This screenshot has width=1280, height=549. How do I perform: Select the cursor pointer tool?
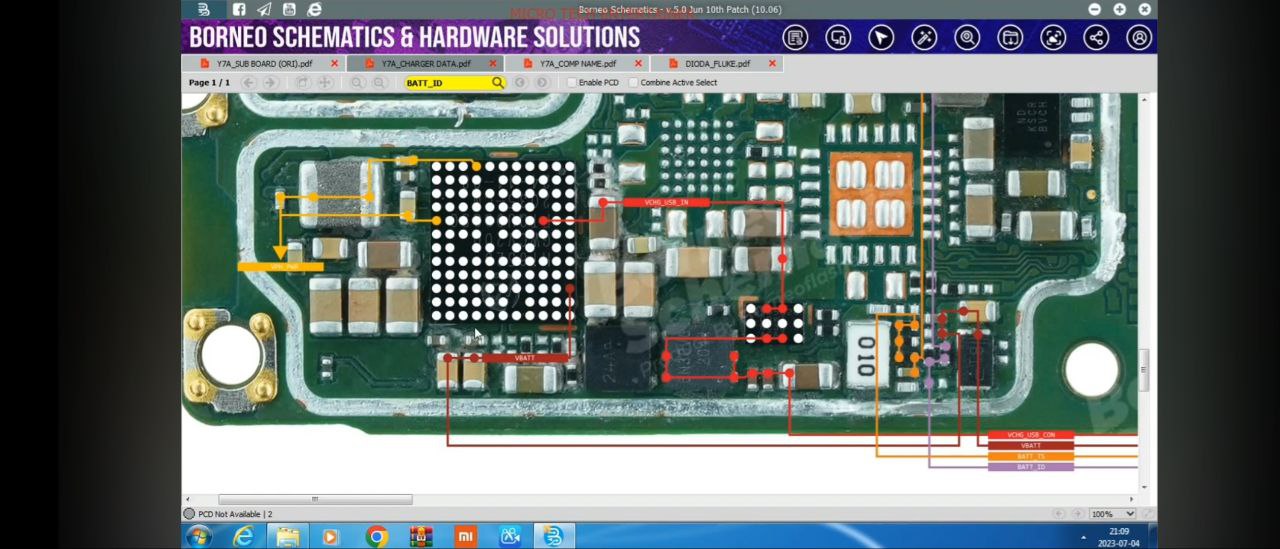click(x=881, y=38)
